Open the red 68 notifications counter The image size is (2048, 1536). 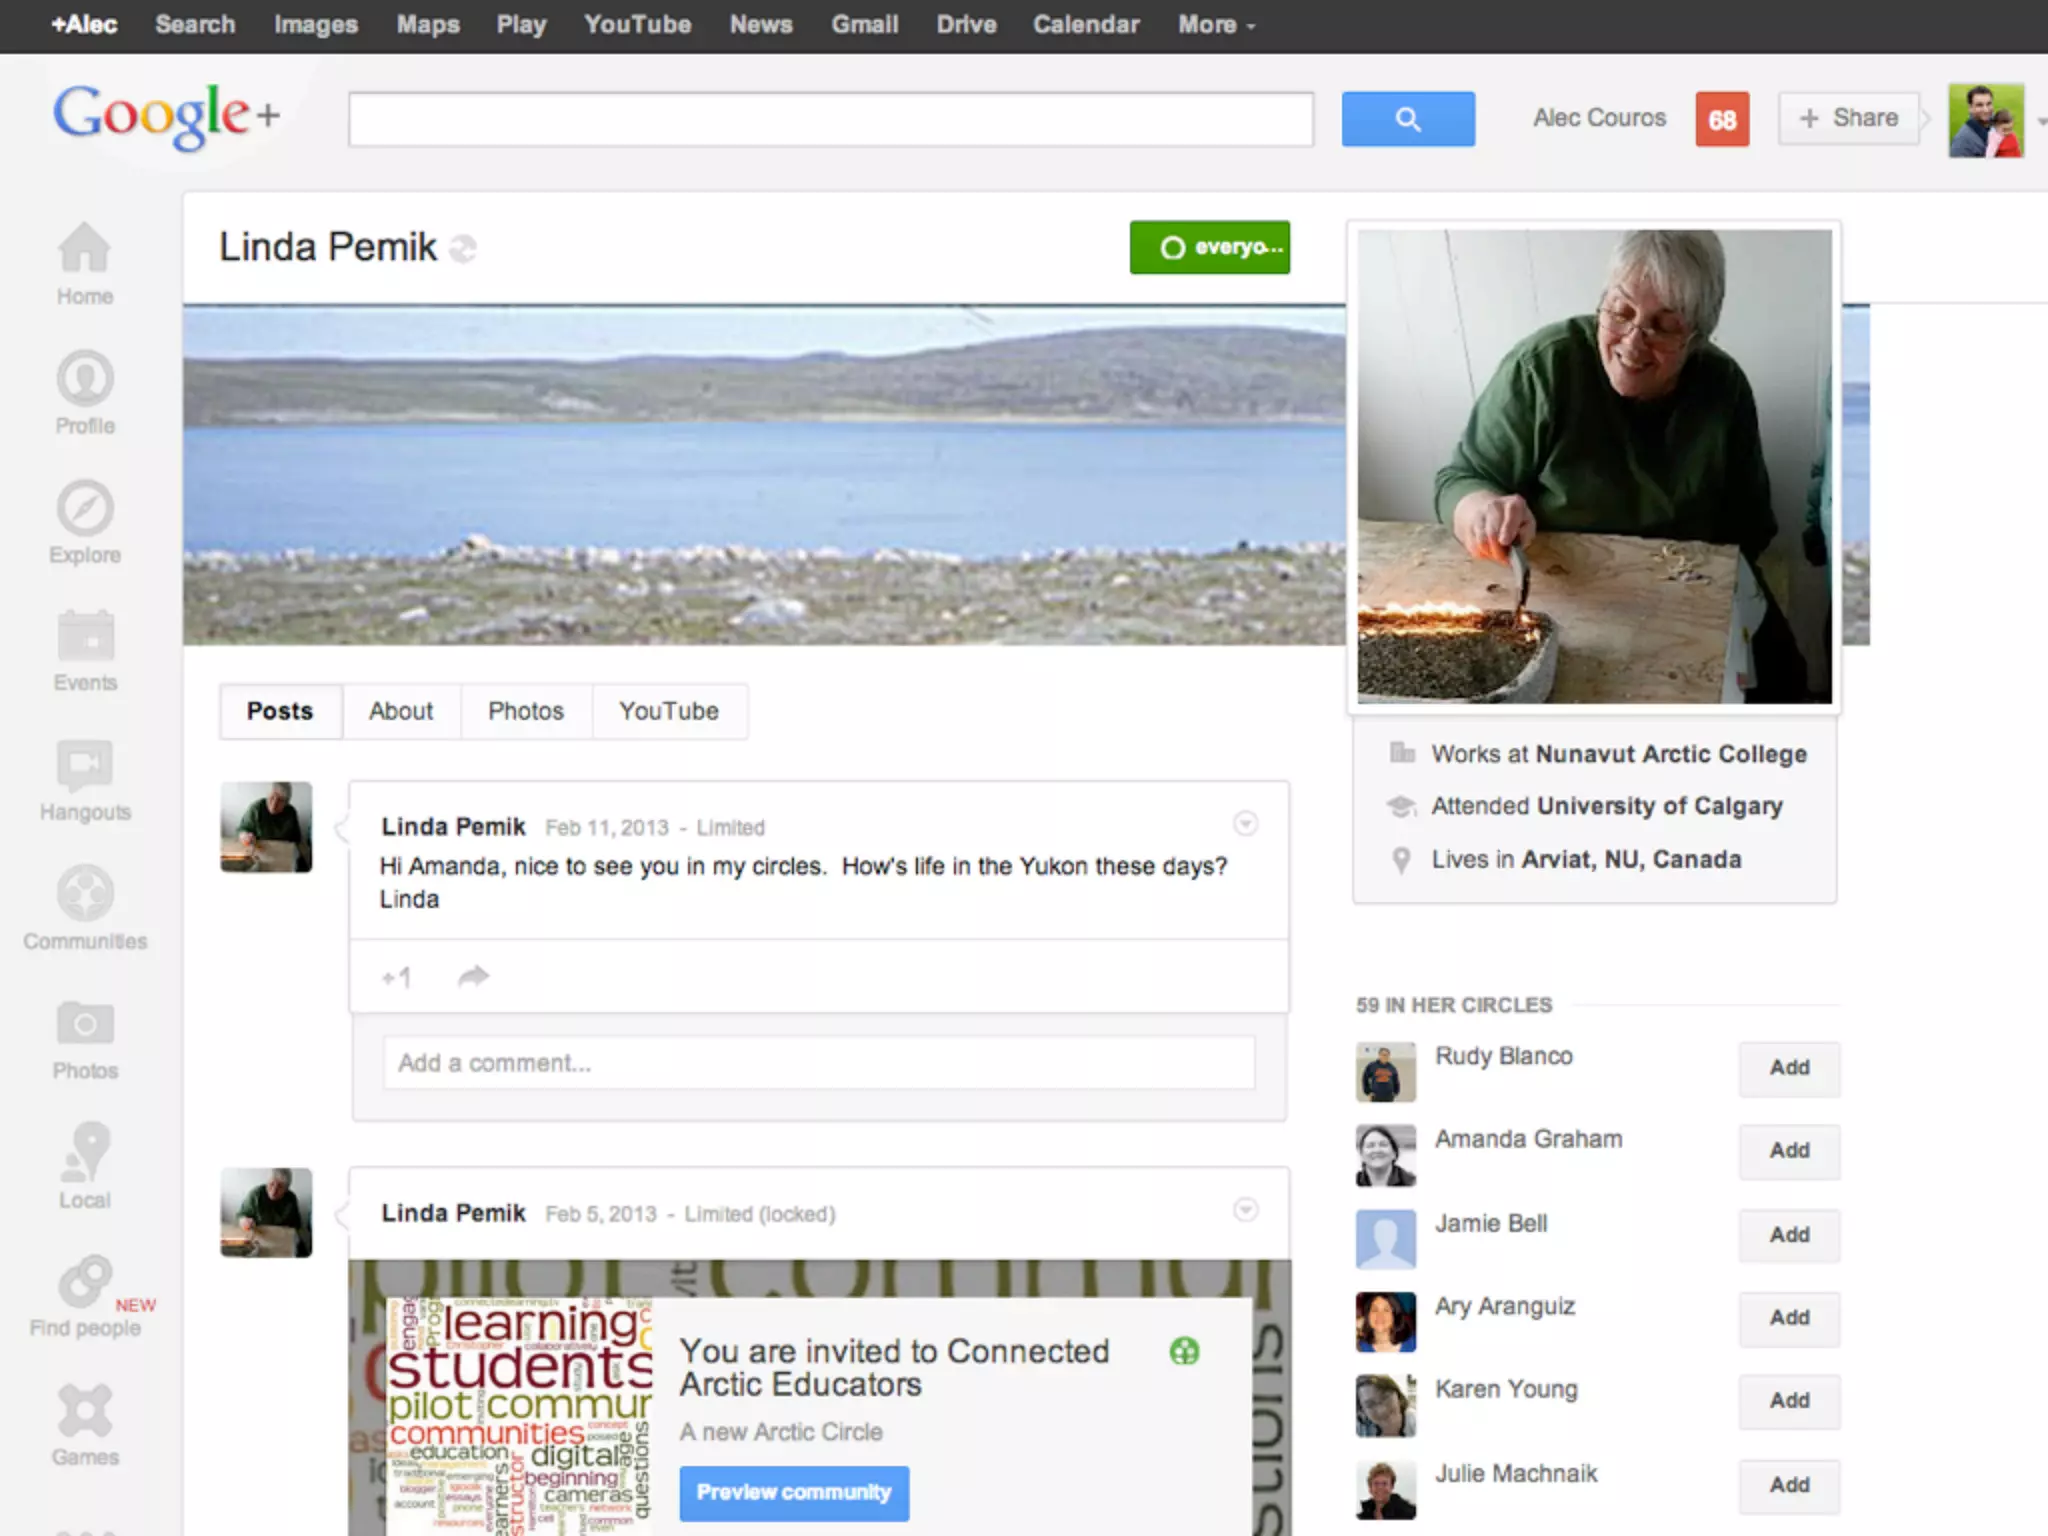coord(1721,120)
